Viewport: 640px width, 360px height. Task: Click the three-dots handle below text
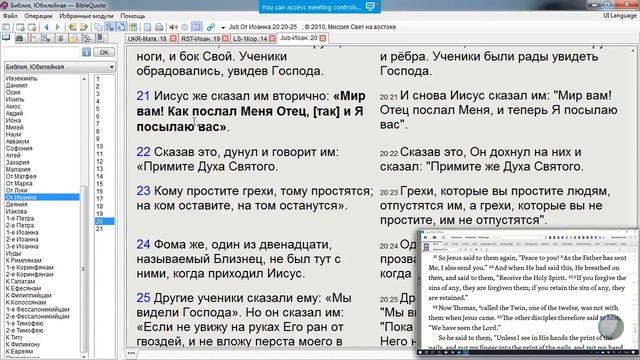tap(131, 353)
